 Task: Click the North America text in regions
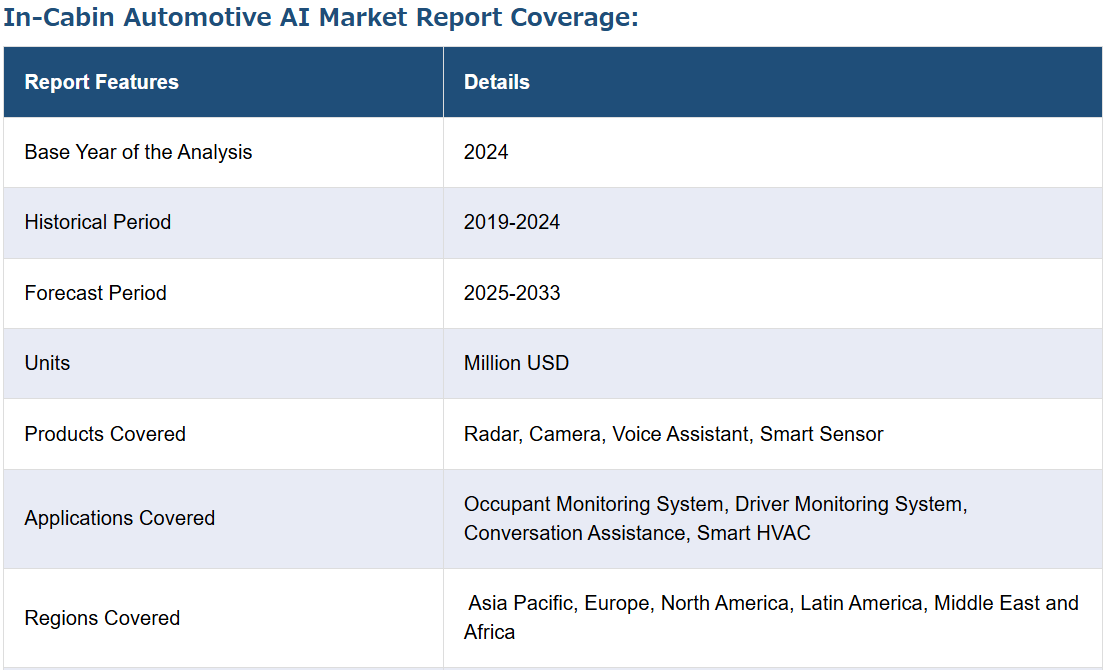pyautogui.click(x=725, y=603)
